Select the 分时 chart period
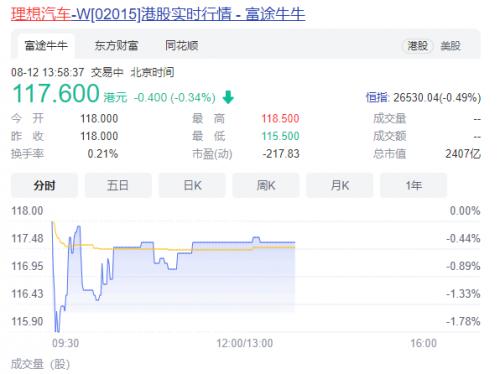Screen dimensions: 500x374 click(x=44, y=185)
